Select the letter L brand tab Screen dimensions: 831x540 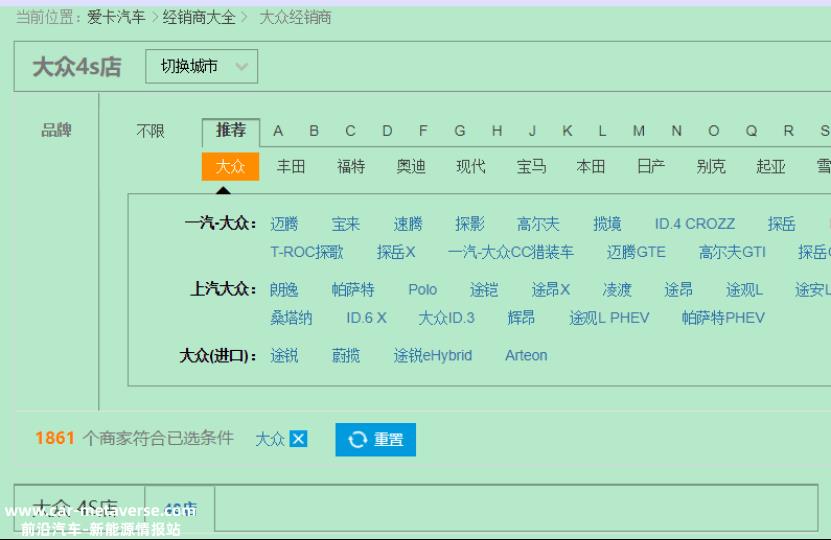(x=602, y=131)
